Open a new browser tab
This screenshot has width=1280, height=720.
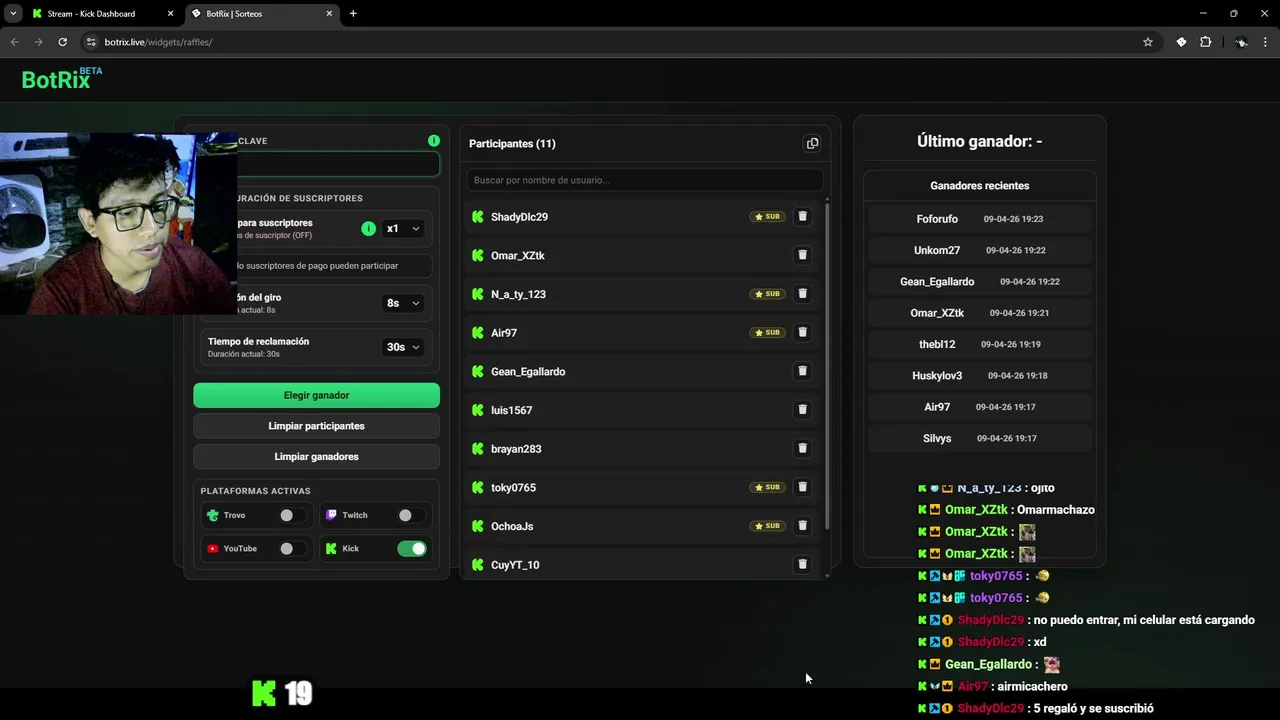click(353, 14)
